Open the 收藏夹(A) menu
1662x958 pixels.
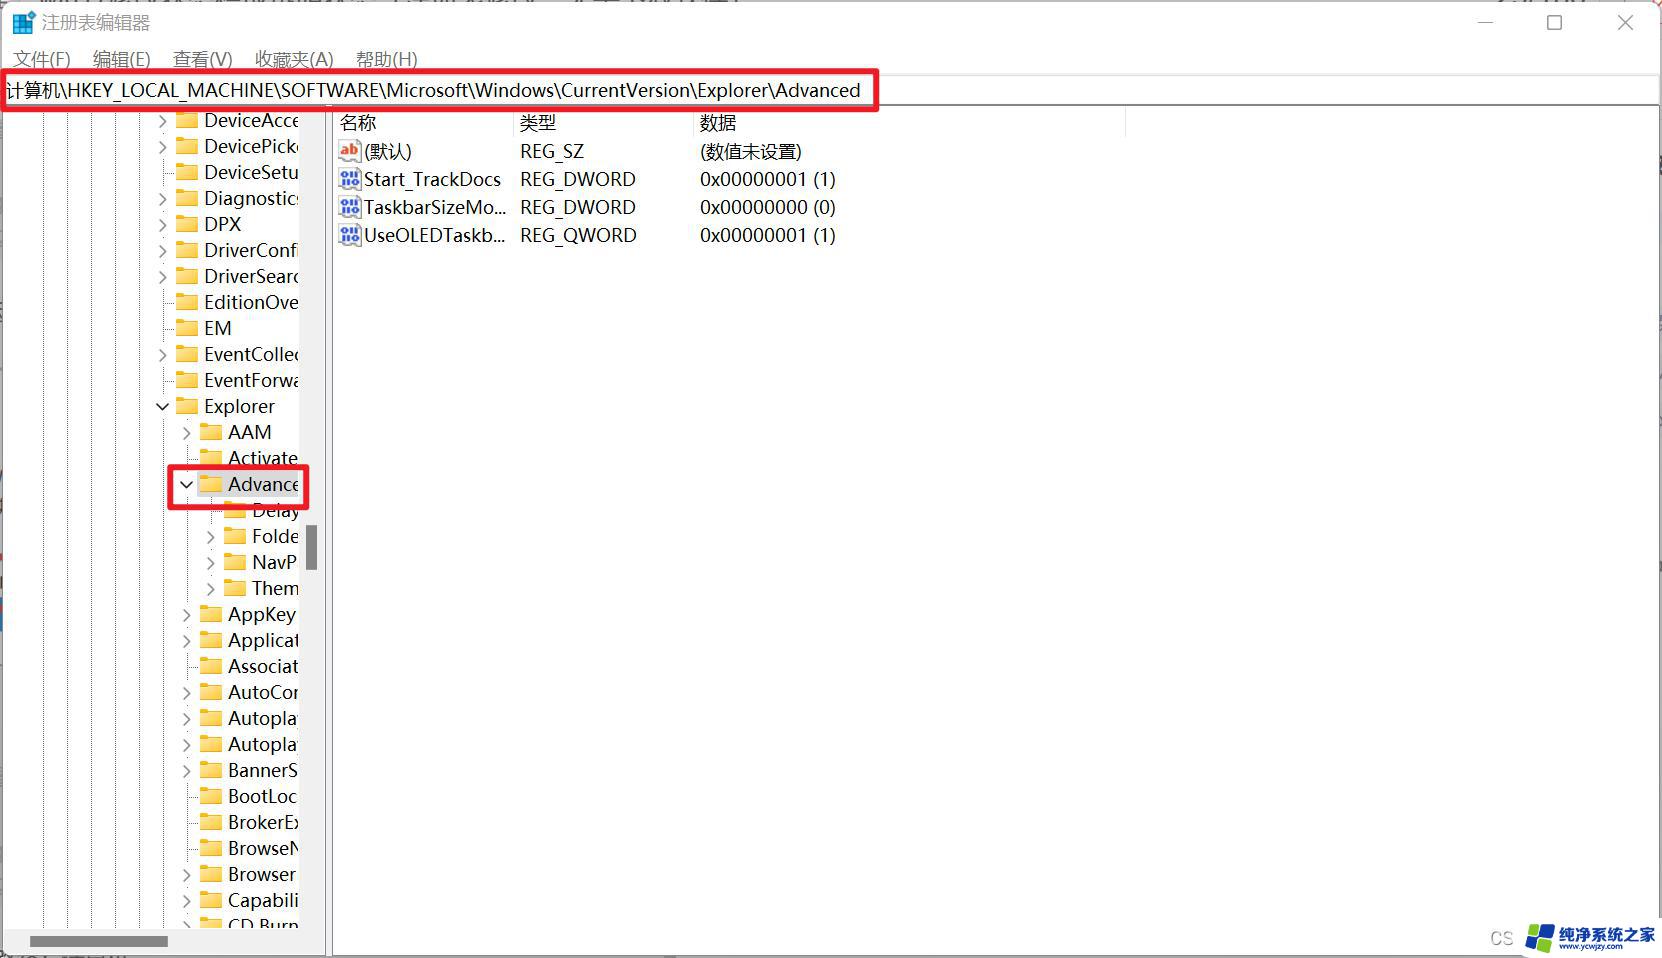[294, 59]
